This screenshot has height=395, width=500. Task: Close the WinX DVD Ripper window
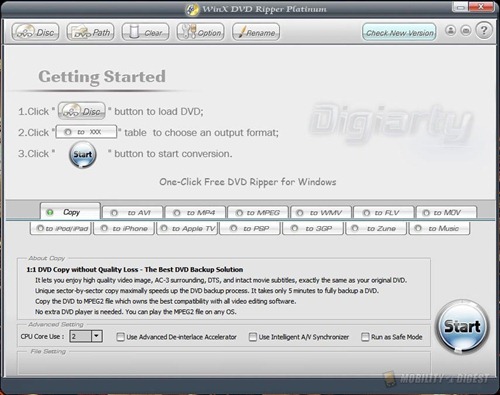point(481,7)
